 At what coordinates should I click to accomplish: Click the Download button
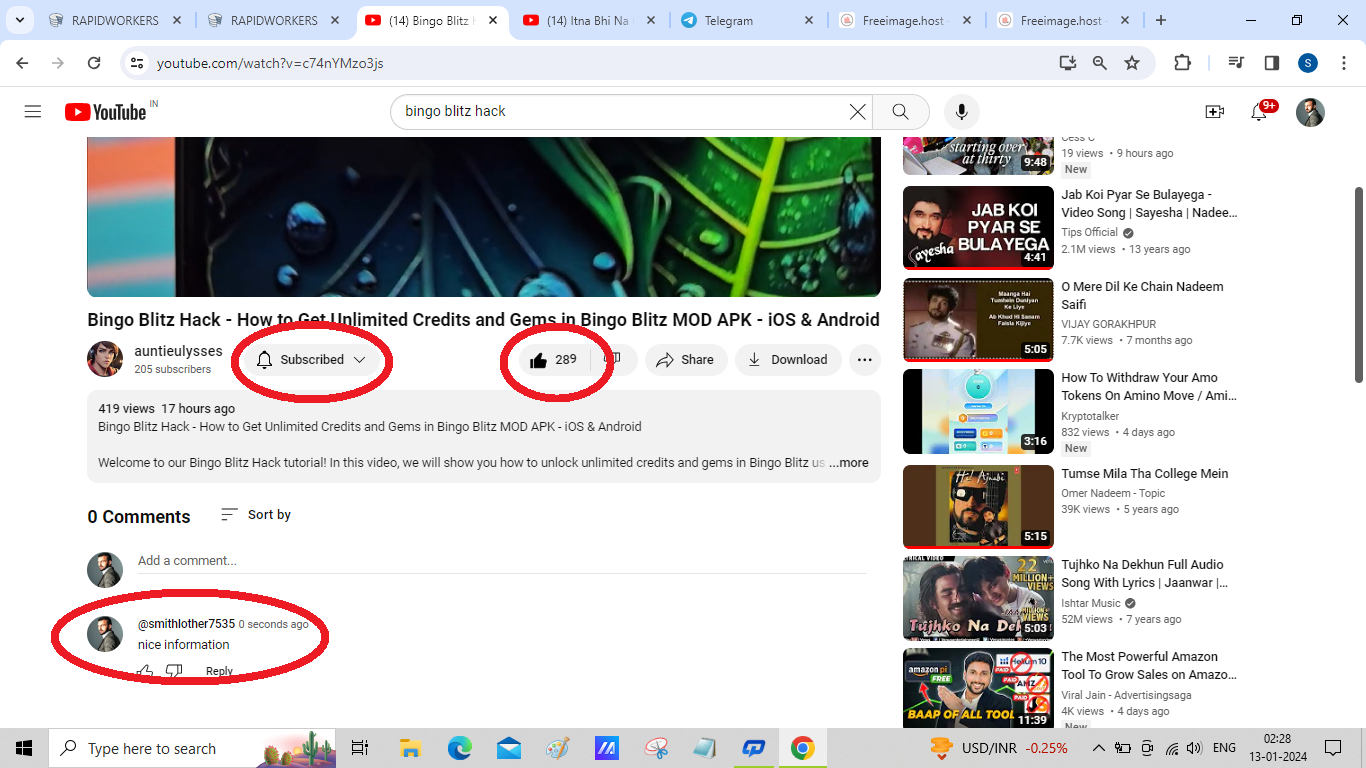point(788,360)
